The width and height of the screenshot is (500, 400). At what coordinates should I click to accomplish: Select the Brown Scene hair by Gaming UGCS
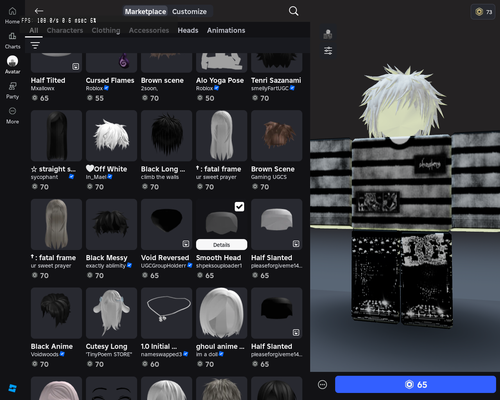coord(277,136)
